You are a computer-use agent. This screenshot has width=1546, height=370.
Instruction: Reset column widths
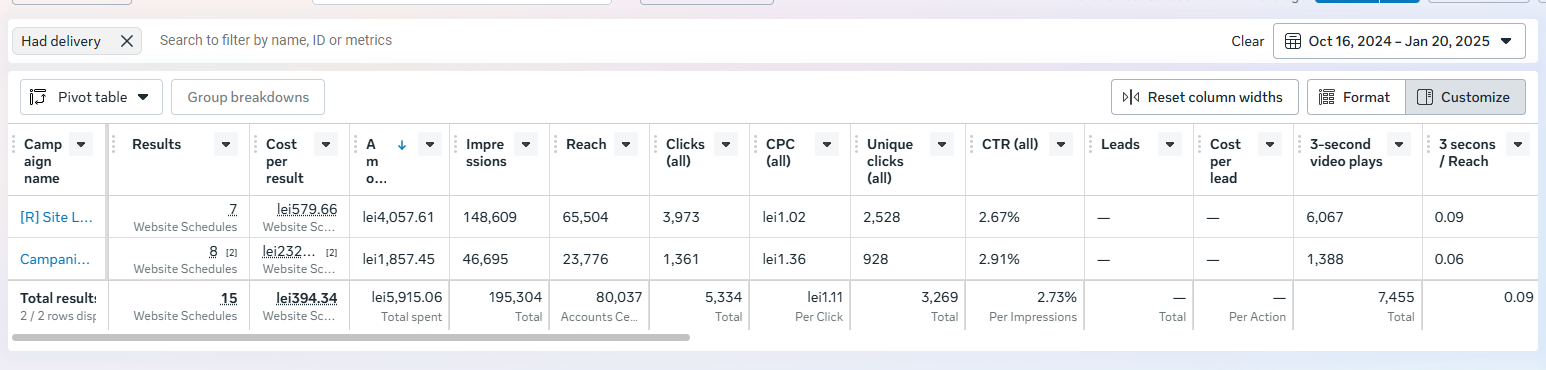click(x=1204, y=97)
